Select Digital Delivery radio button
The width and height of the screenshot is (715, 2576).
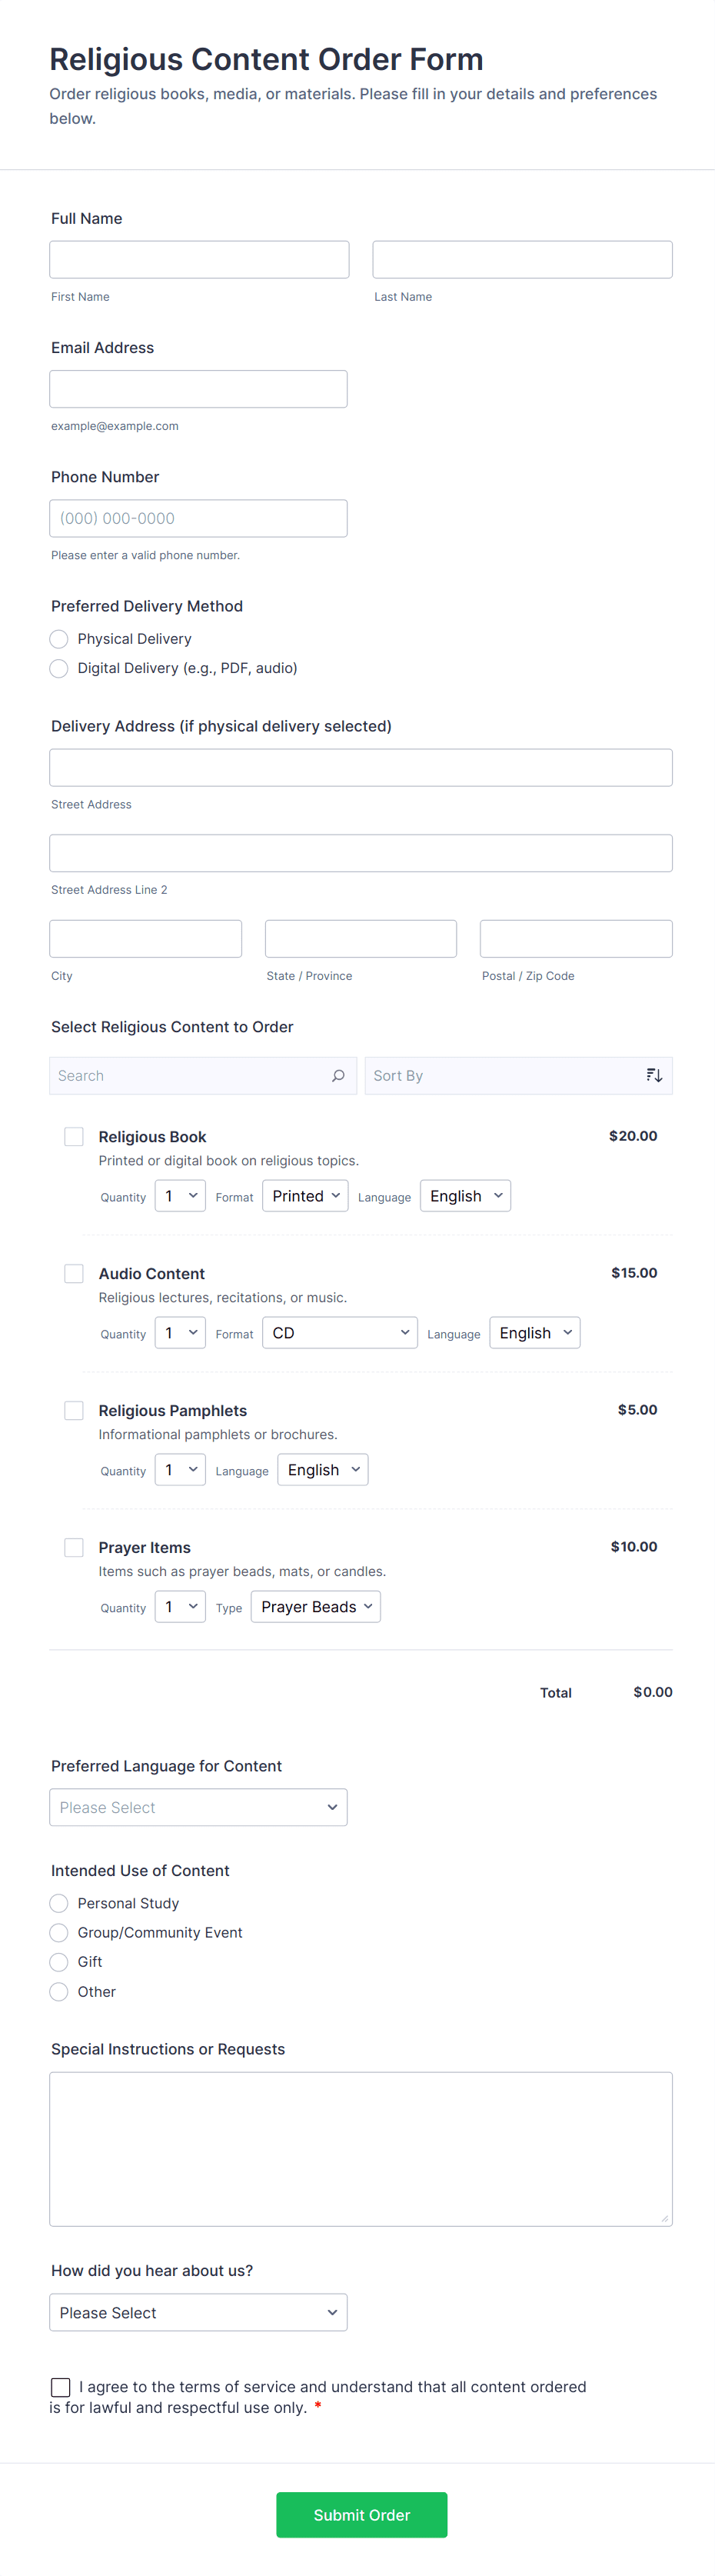(59, 668)
